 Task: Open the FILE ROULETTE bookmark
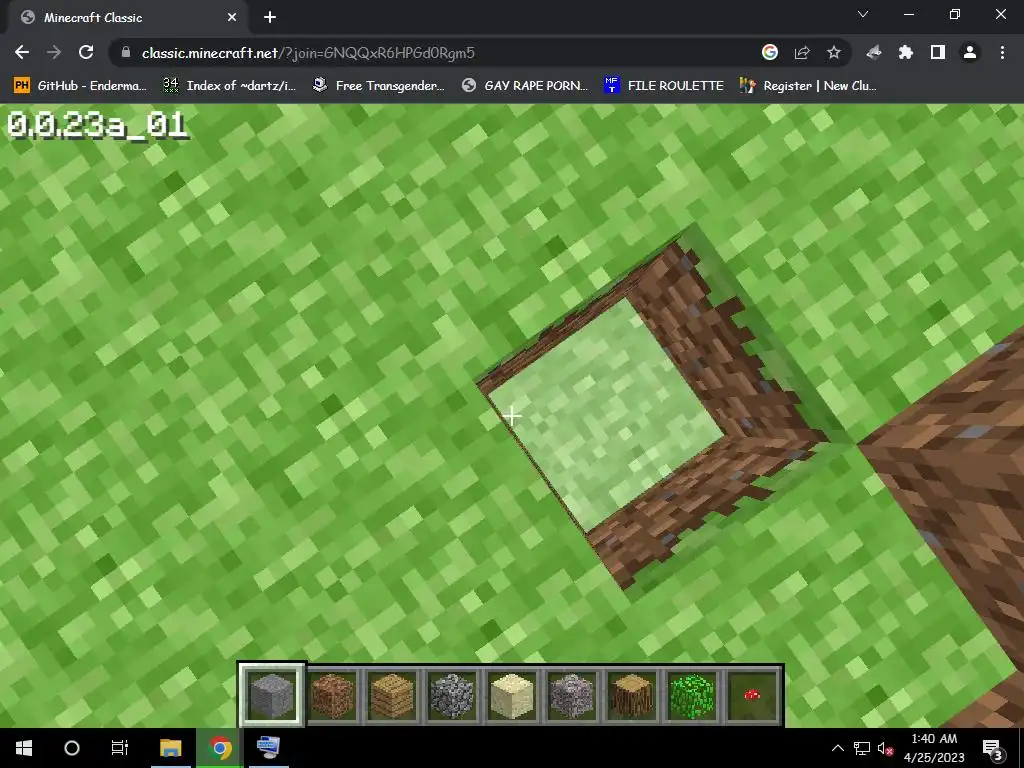click(664, 86)
